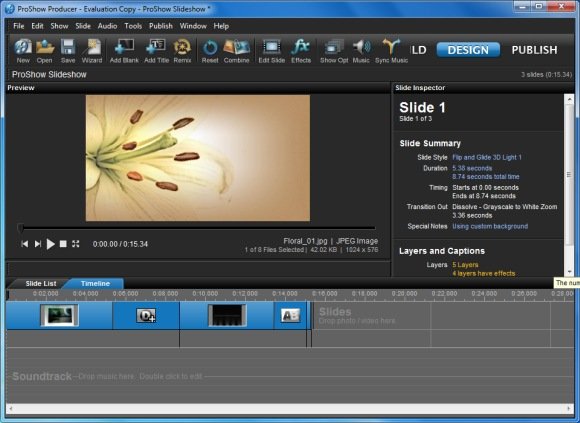This screenshot has width=580, height=423.
Task: Click the Using custom background link
Action: pyautogui.click(x=490, y=226)
